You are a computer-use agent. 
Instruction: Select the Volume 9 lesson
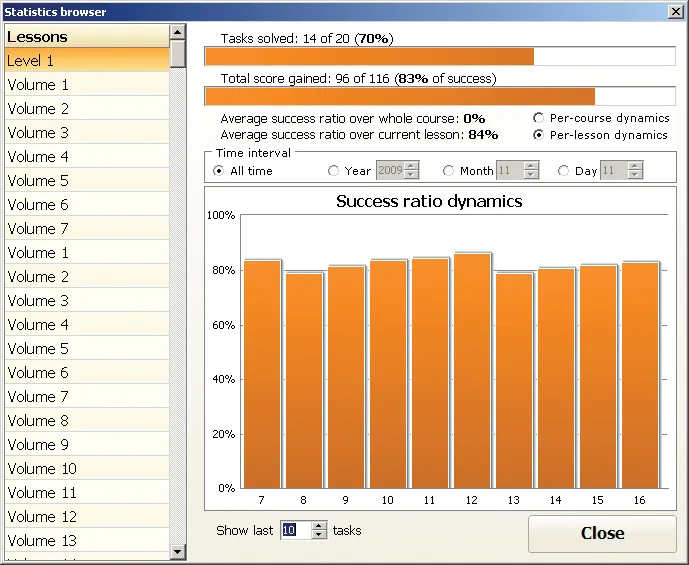(87, 444)
